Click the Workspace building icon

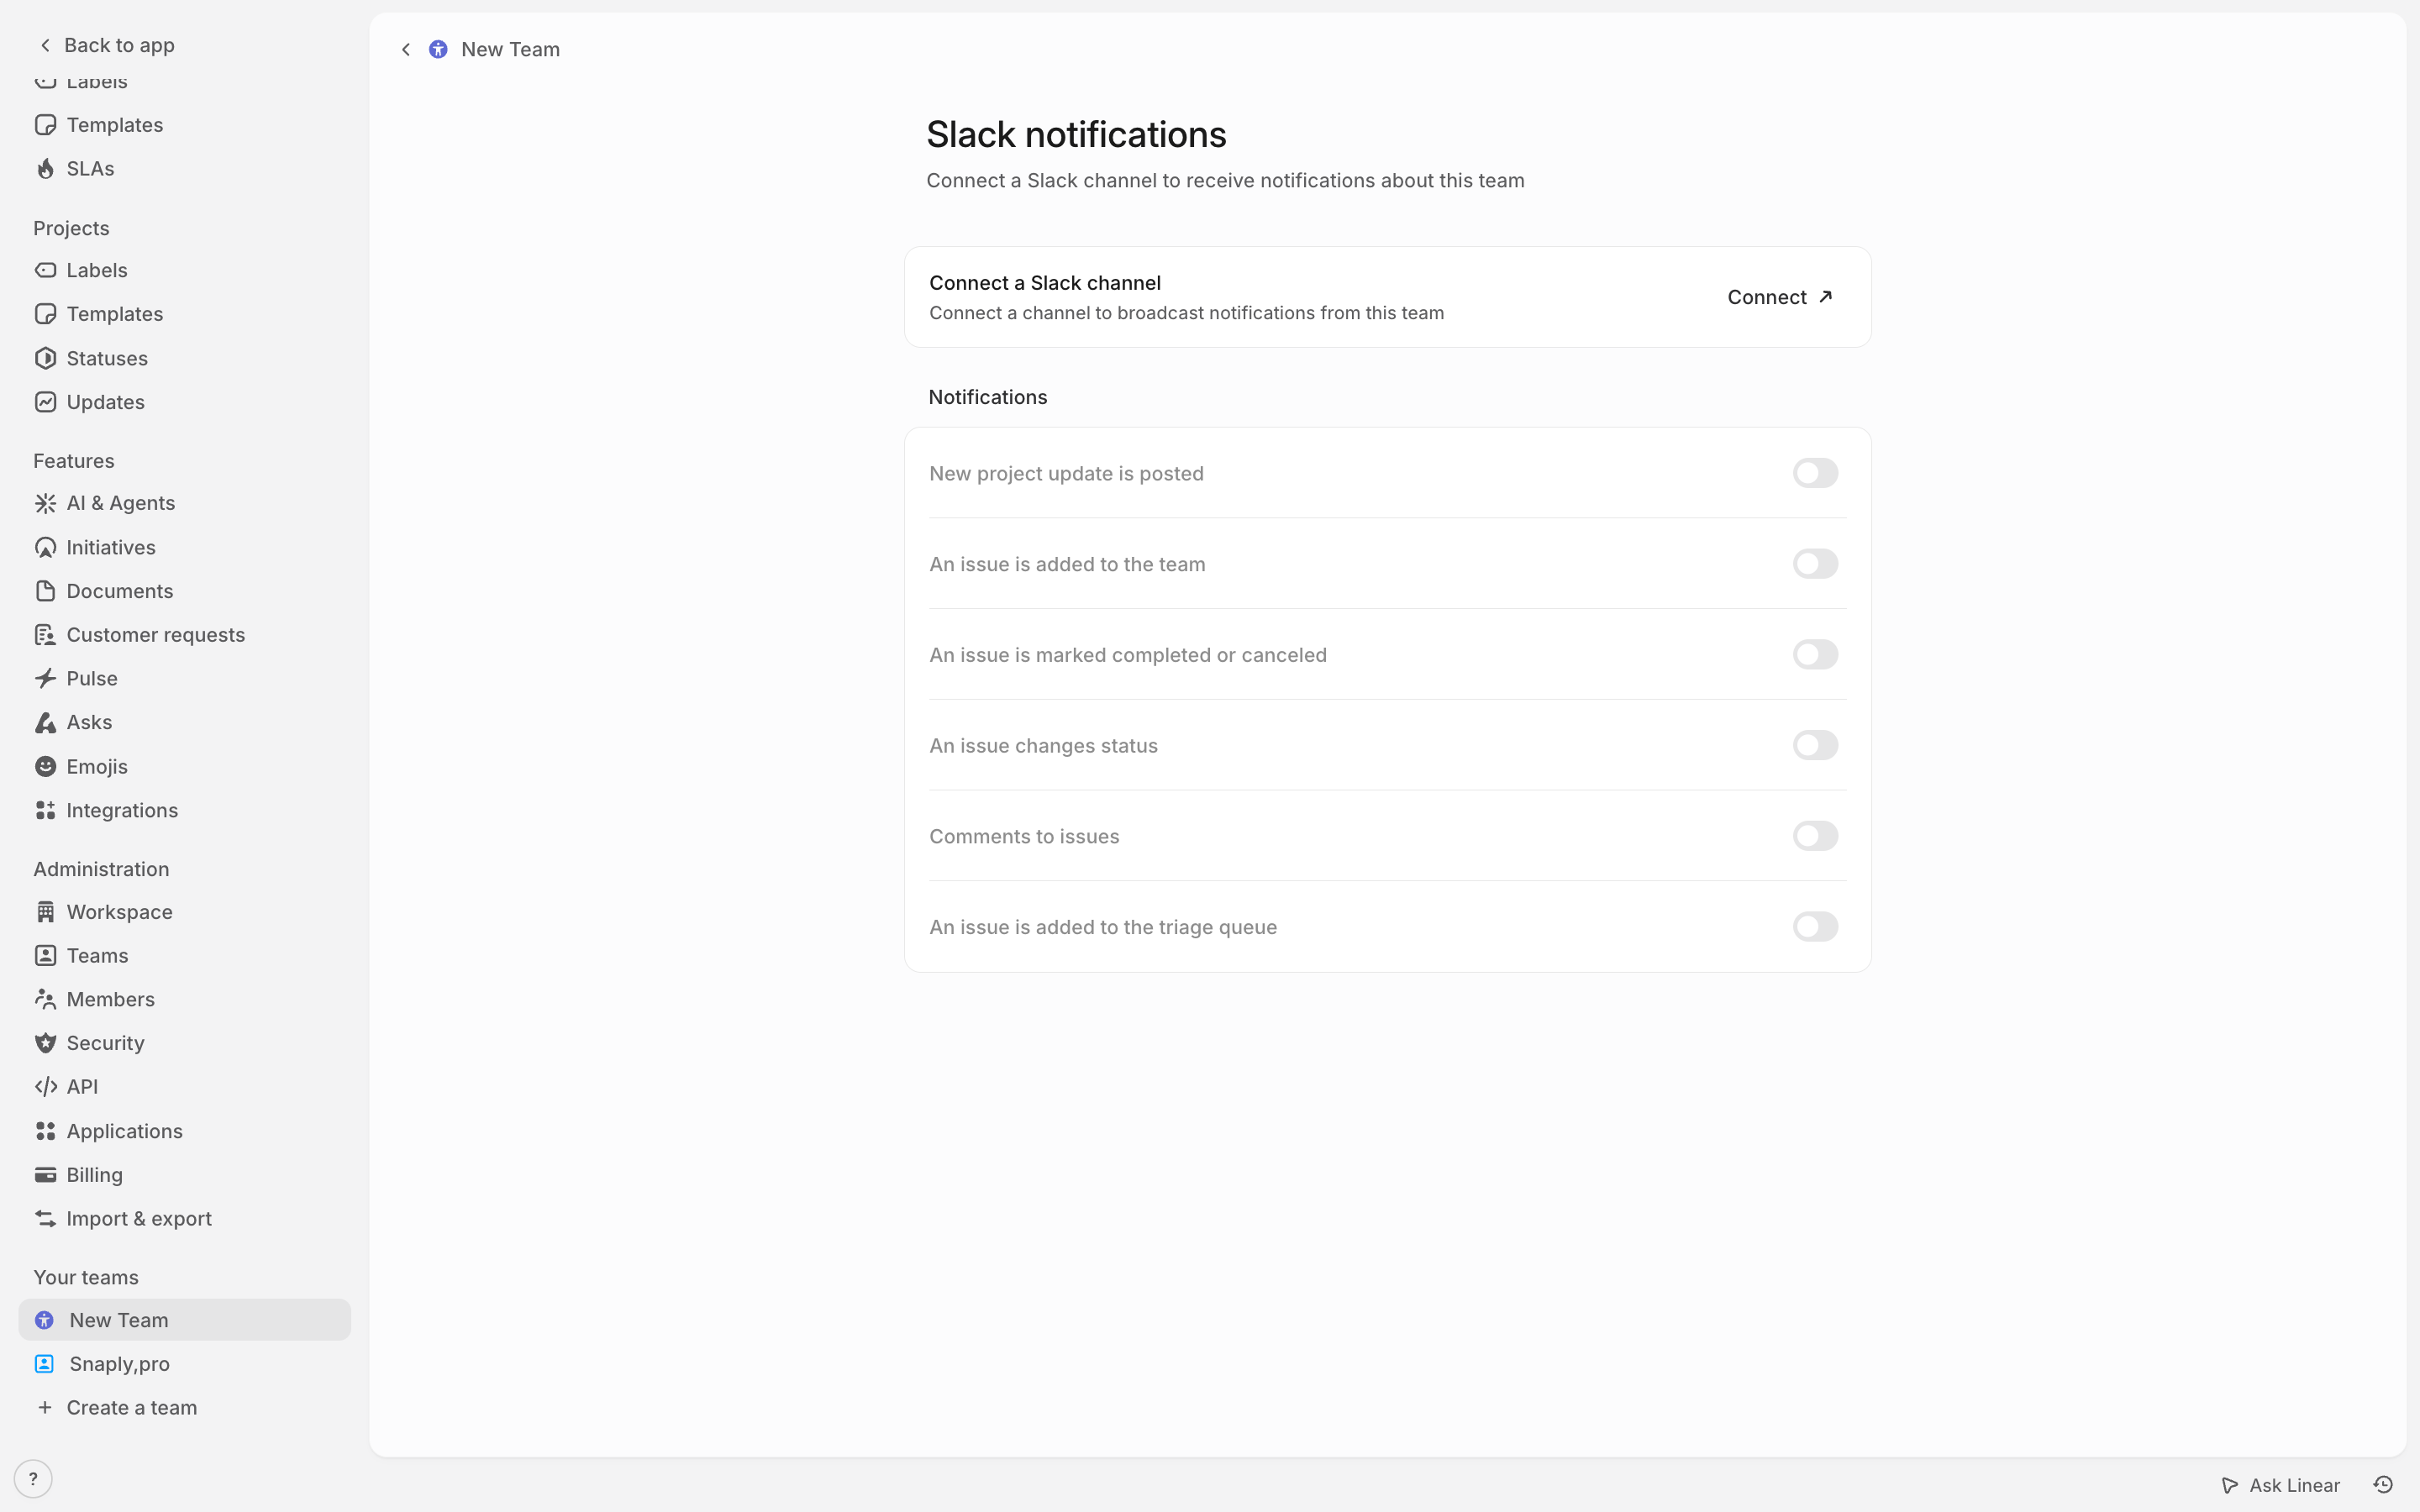[x=45, y=912]
